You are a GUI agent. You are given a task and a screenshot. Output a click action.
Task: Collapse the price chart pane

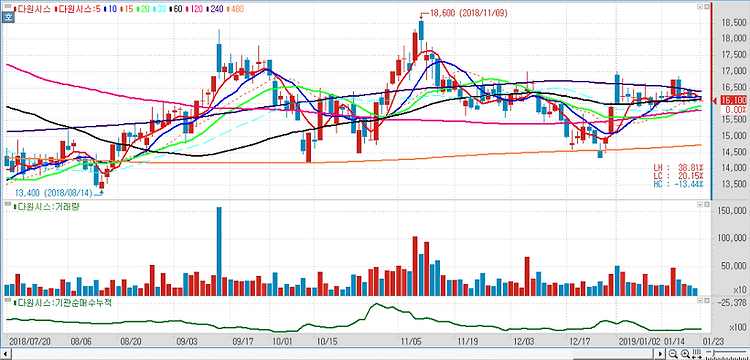699,8
